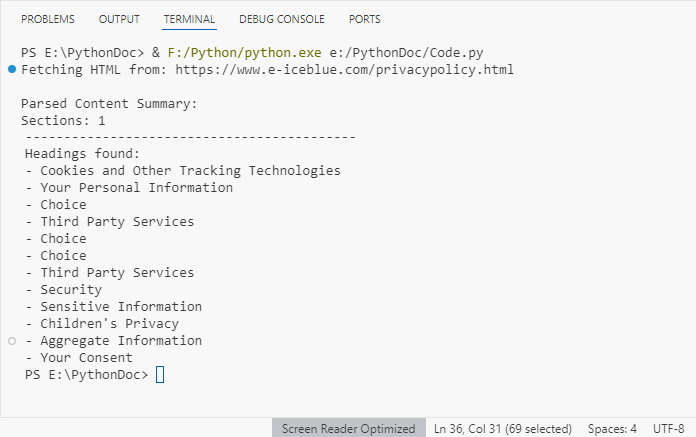
Task: Toggle Screen Reader Optimized status item
Action: (x=348, y=428)
